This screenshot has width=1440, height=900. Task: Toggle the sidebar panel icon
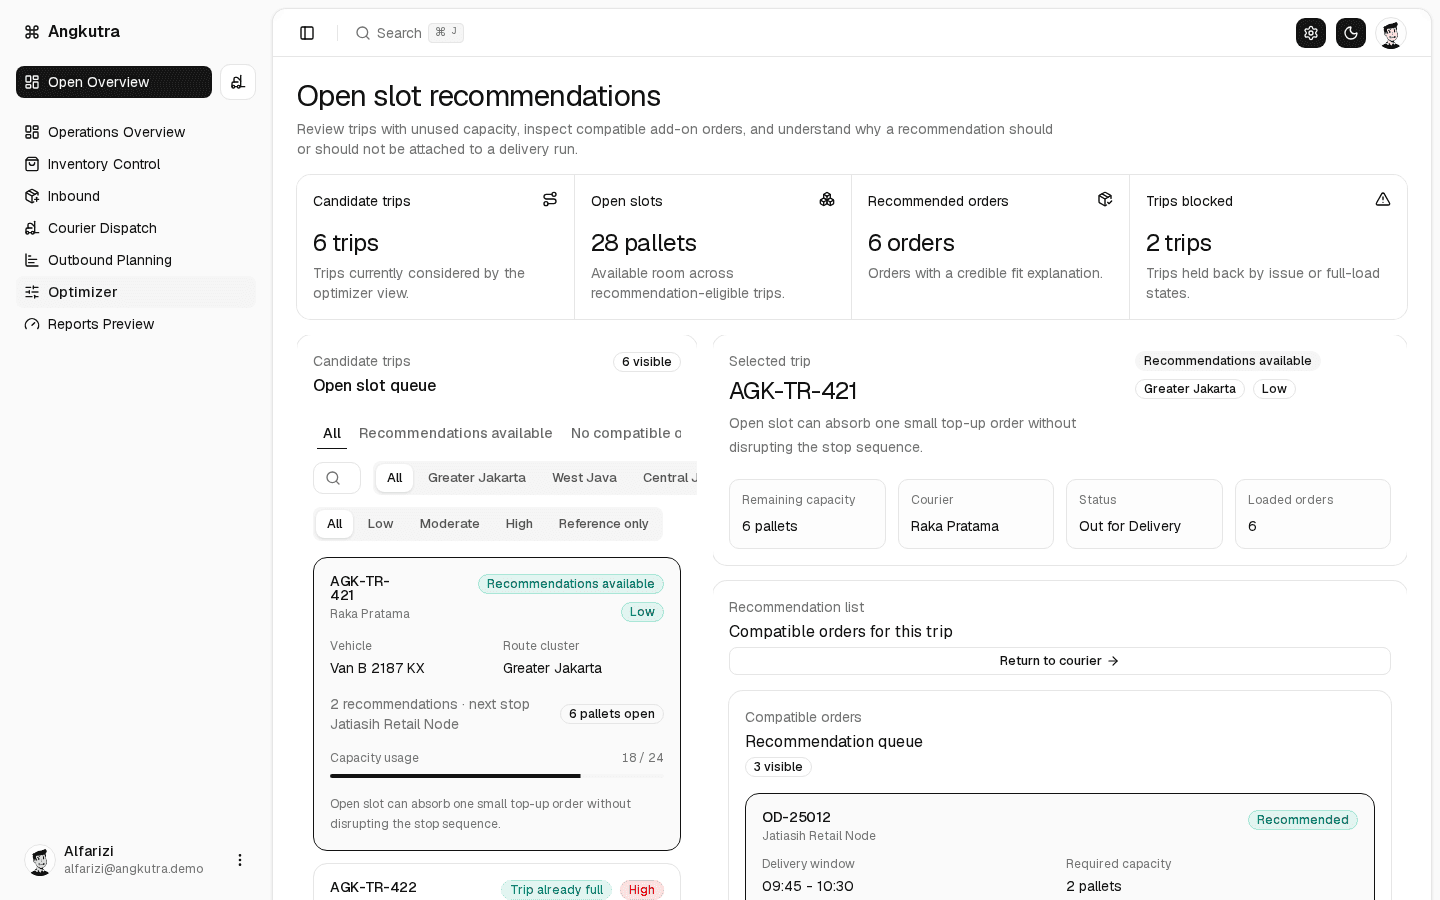point(307,33)
